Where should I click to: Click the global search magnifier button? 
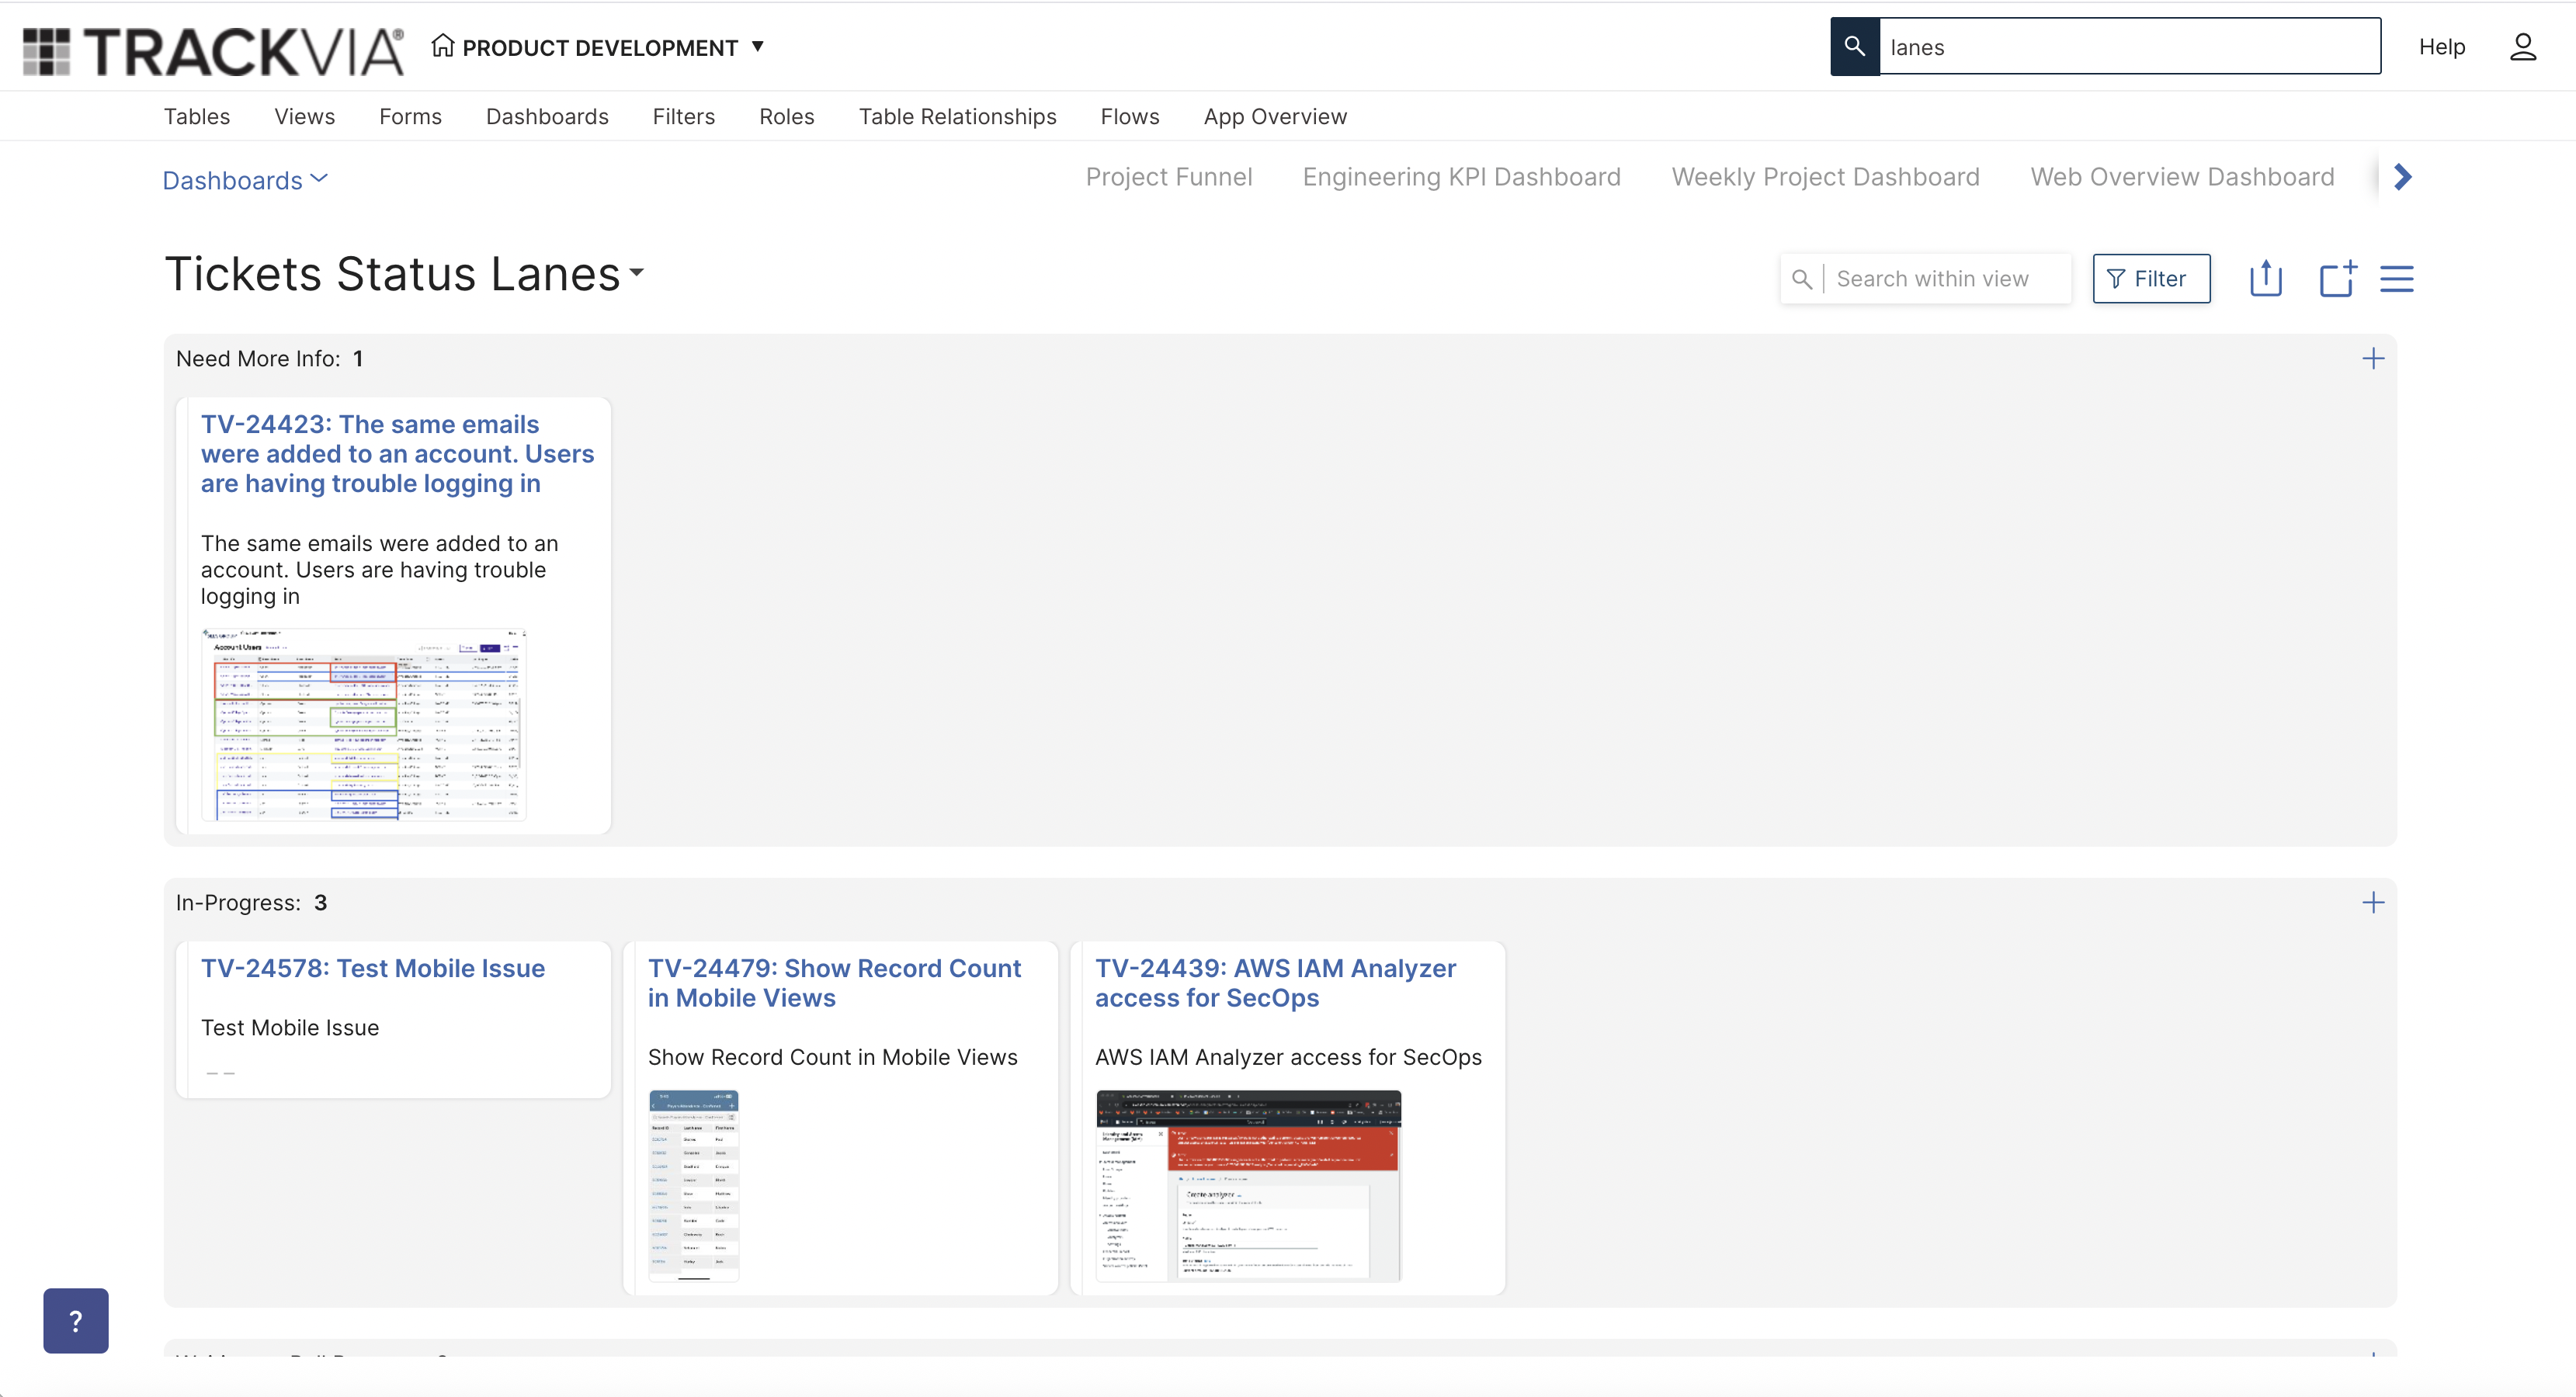click(1855, 46)
